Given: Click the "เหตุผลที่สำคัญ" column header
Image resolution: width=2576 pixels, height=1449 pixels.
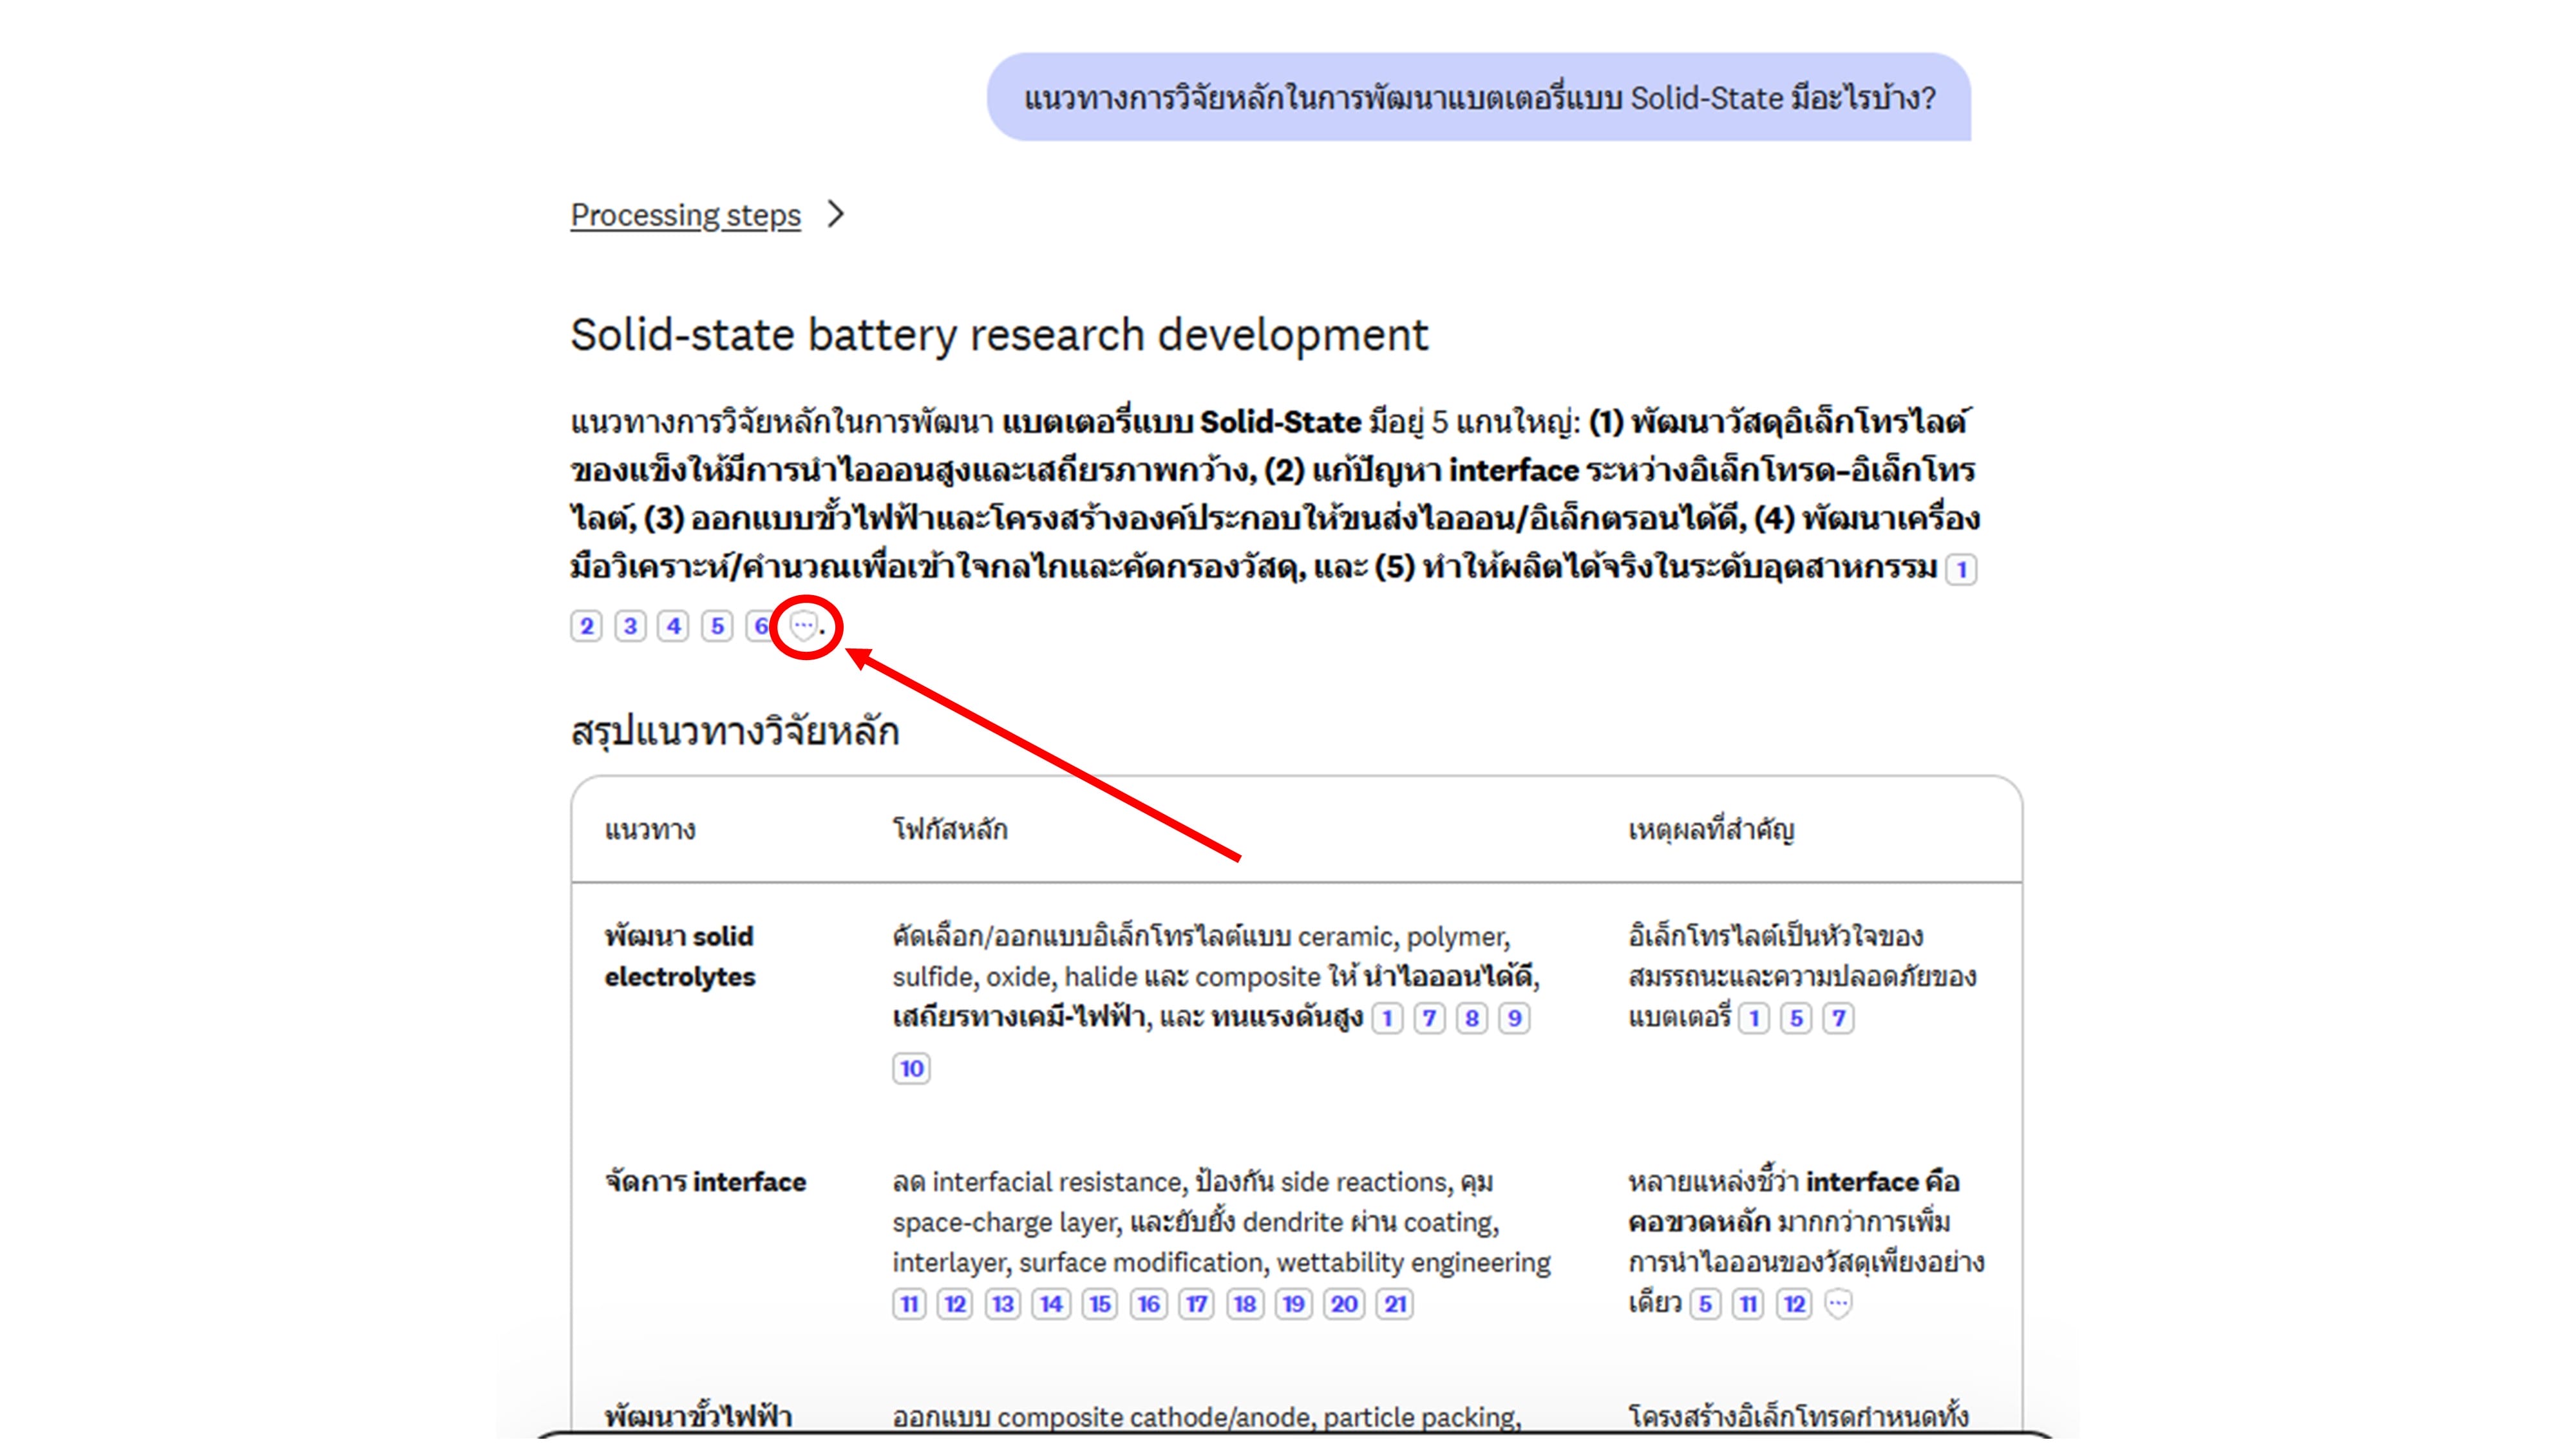Looking at the screenshot, I should pyautogui.click(x=1711, y=829).
